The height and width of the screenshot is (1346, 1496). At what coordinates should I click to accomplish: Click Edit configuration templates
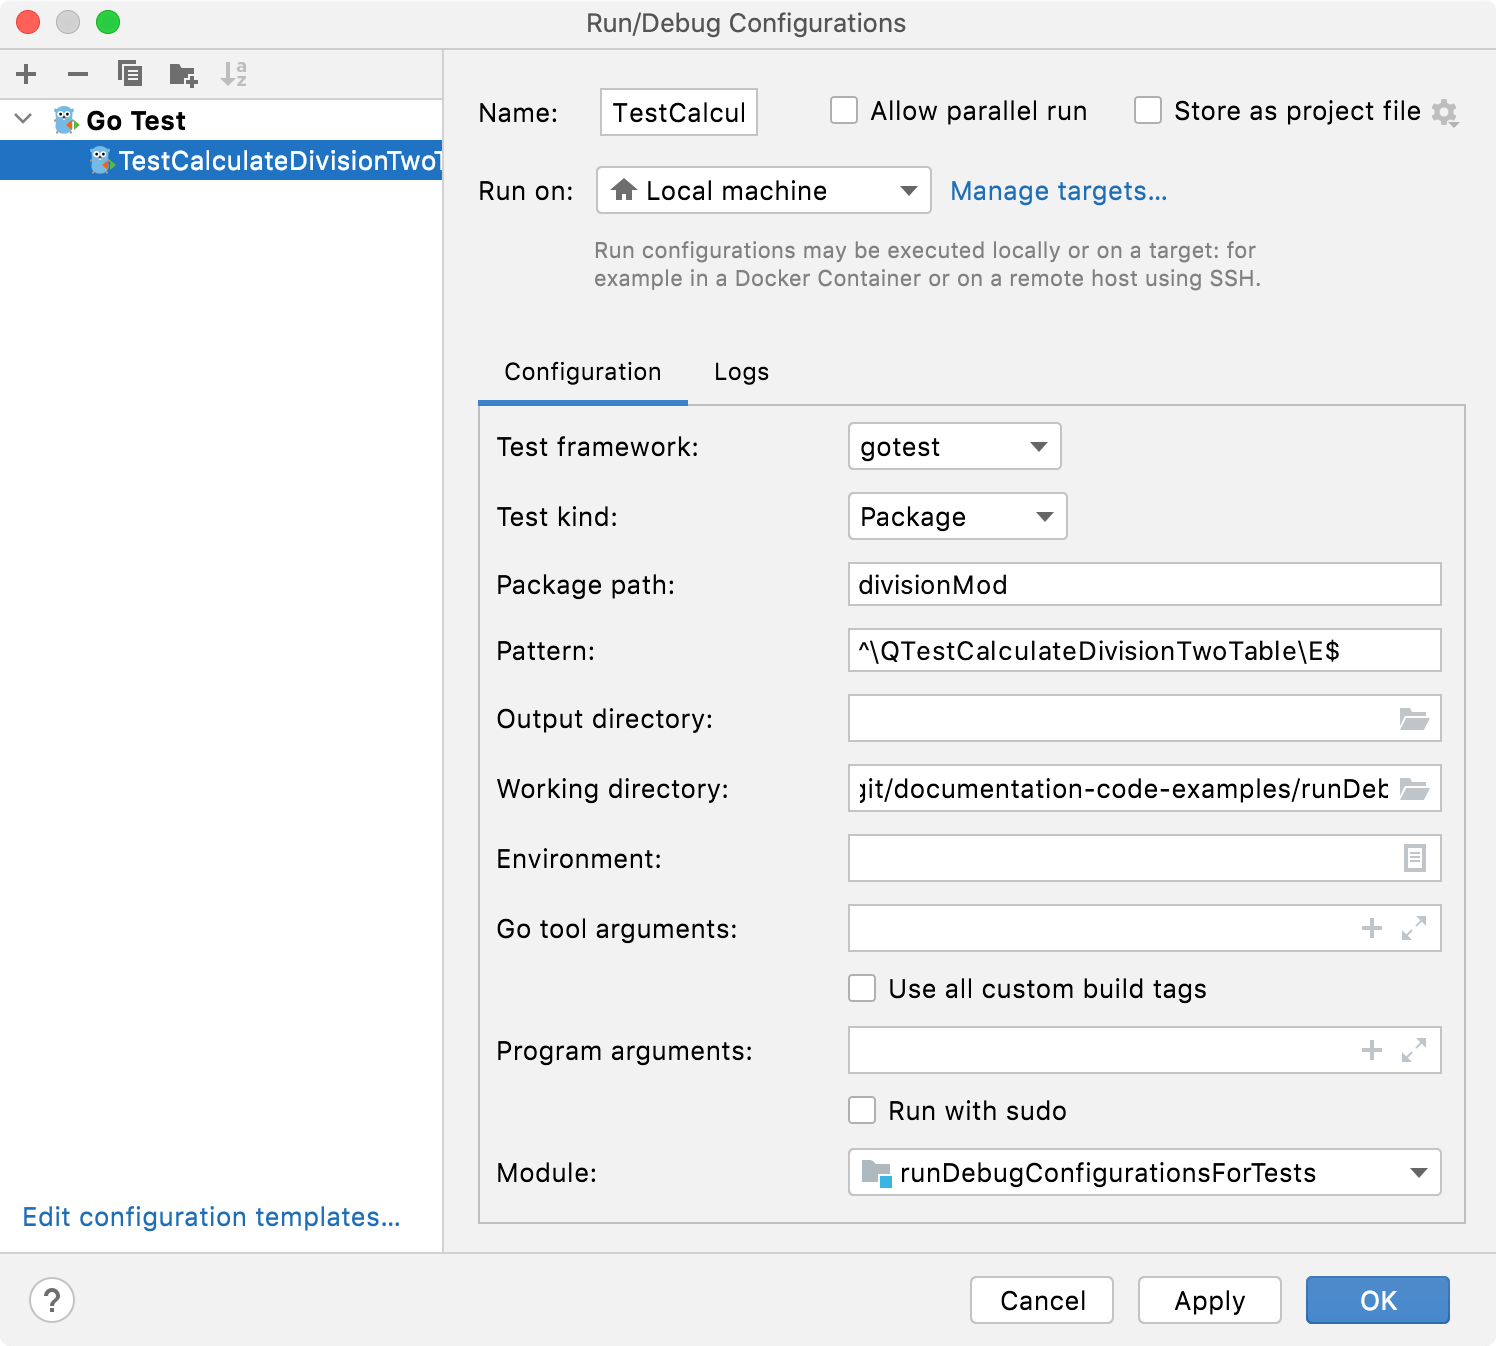210,1216
